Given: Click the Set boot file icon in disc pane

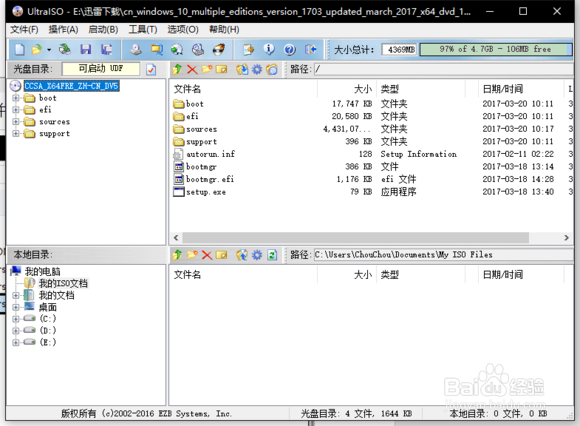Looking at the screenshot, I should (x=272, y=69).
